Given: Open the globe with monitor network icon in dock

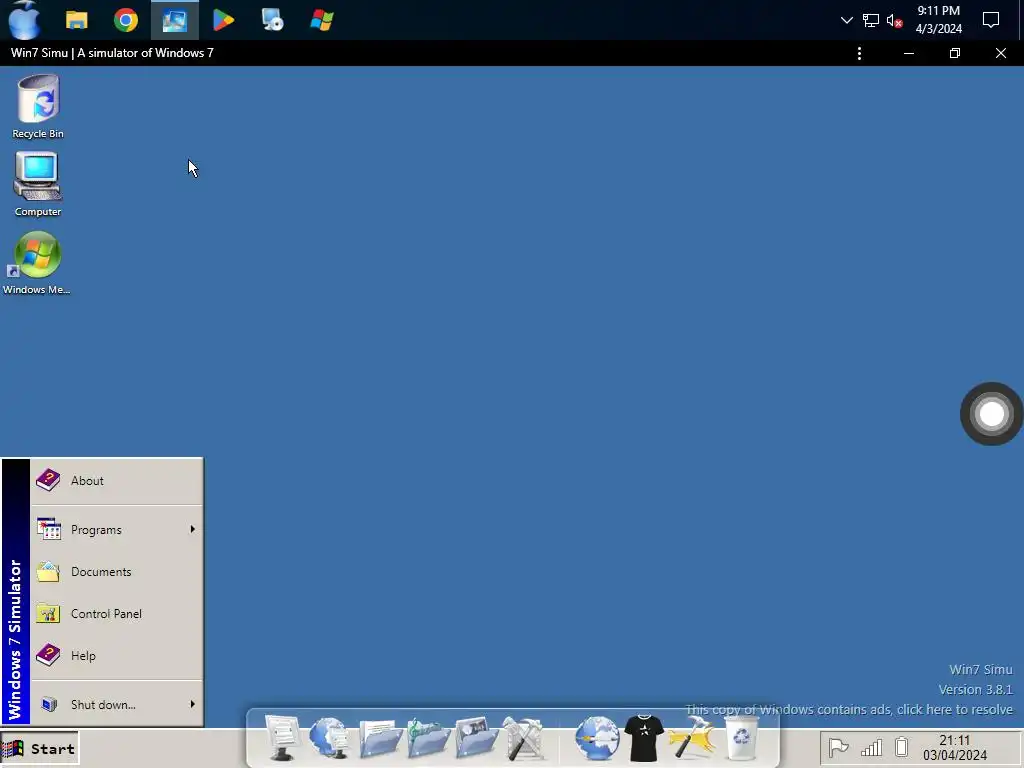Looking at the screenshot, I should [330, 738].
